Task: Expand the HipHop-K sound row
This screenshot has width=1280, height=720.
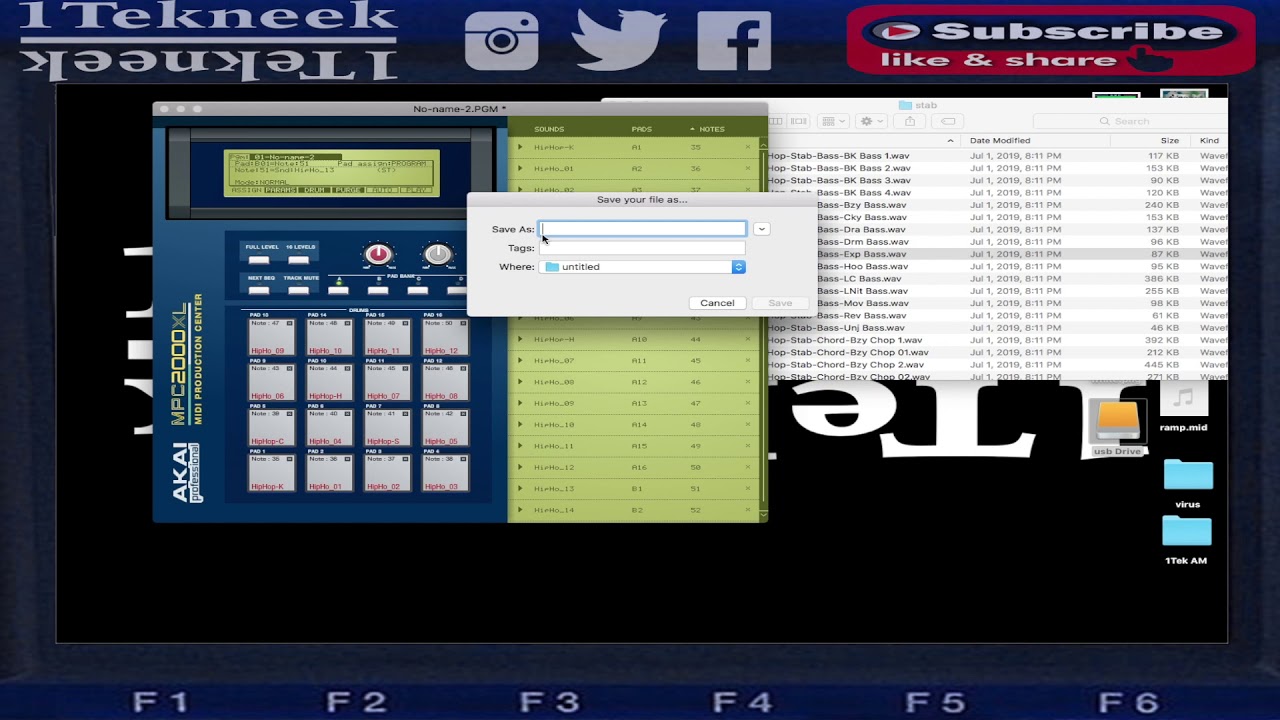Action: coord(520,147)
